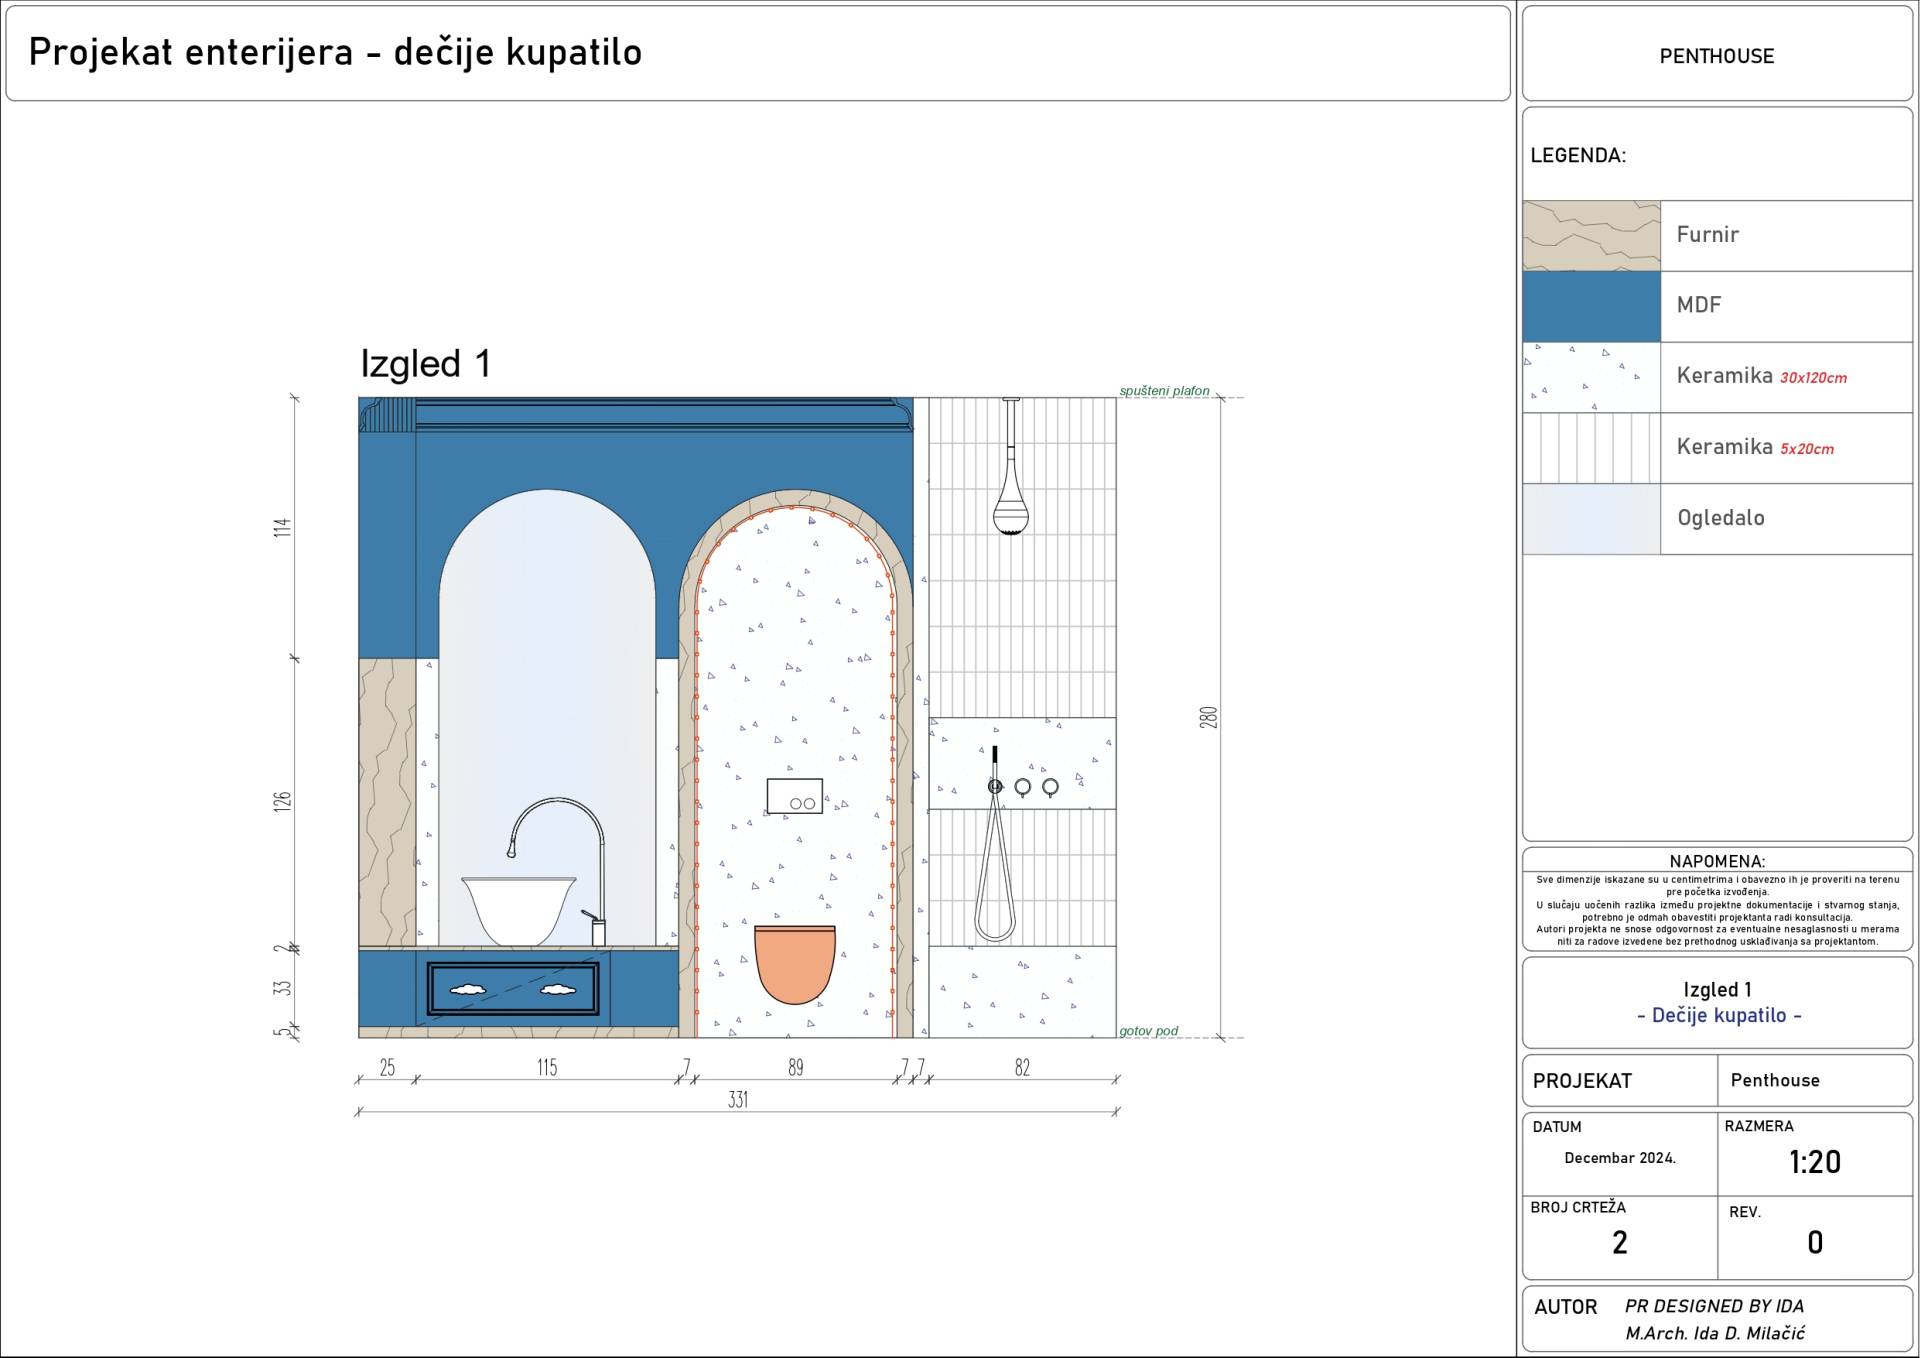Click the spušteni plafon label
Image resolution: width=1920 pixels, height=1358 pixels.
(1164, 391)
